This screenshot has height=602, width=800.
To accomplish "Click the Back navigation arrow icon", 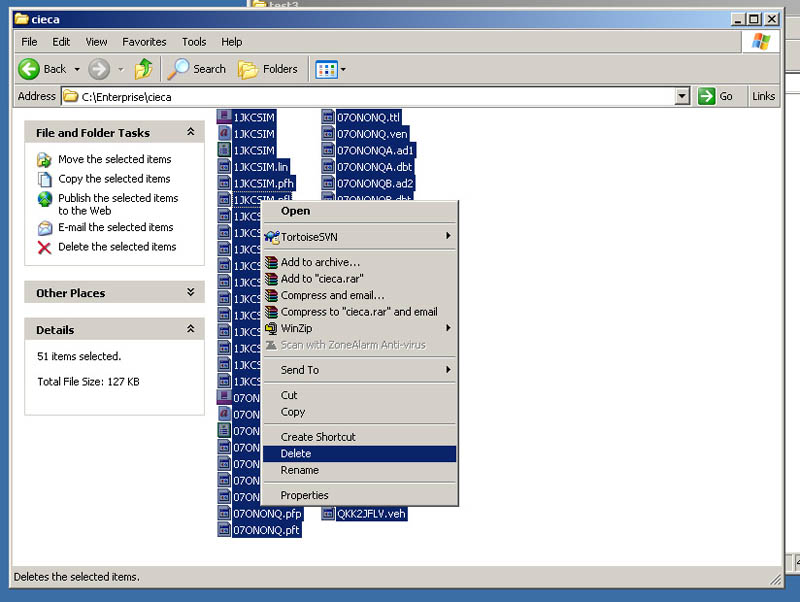I will coord(29,69).
